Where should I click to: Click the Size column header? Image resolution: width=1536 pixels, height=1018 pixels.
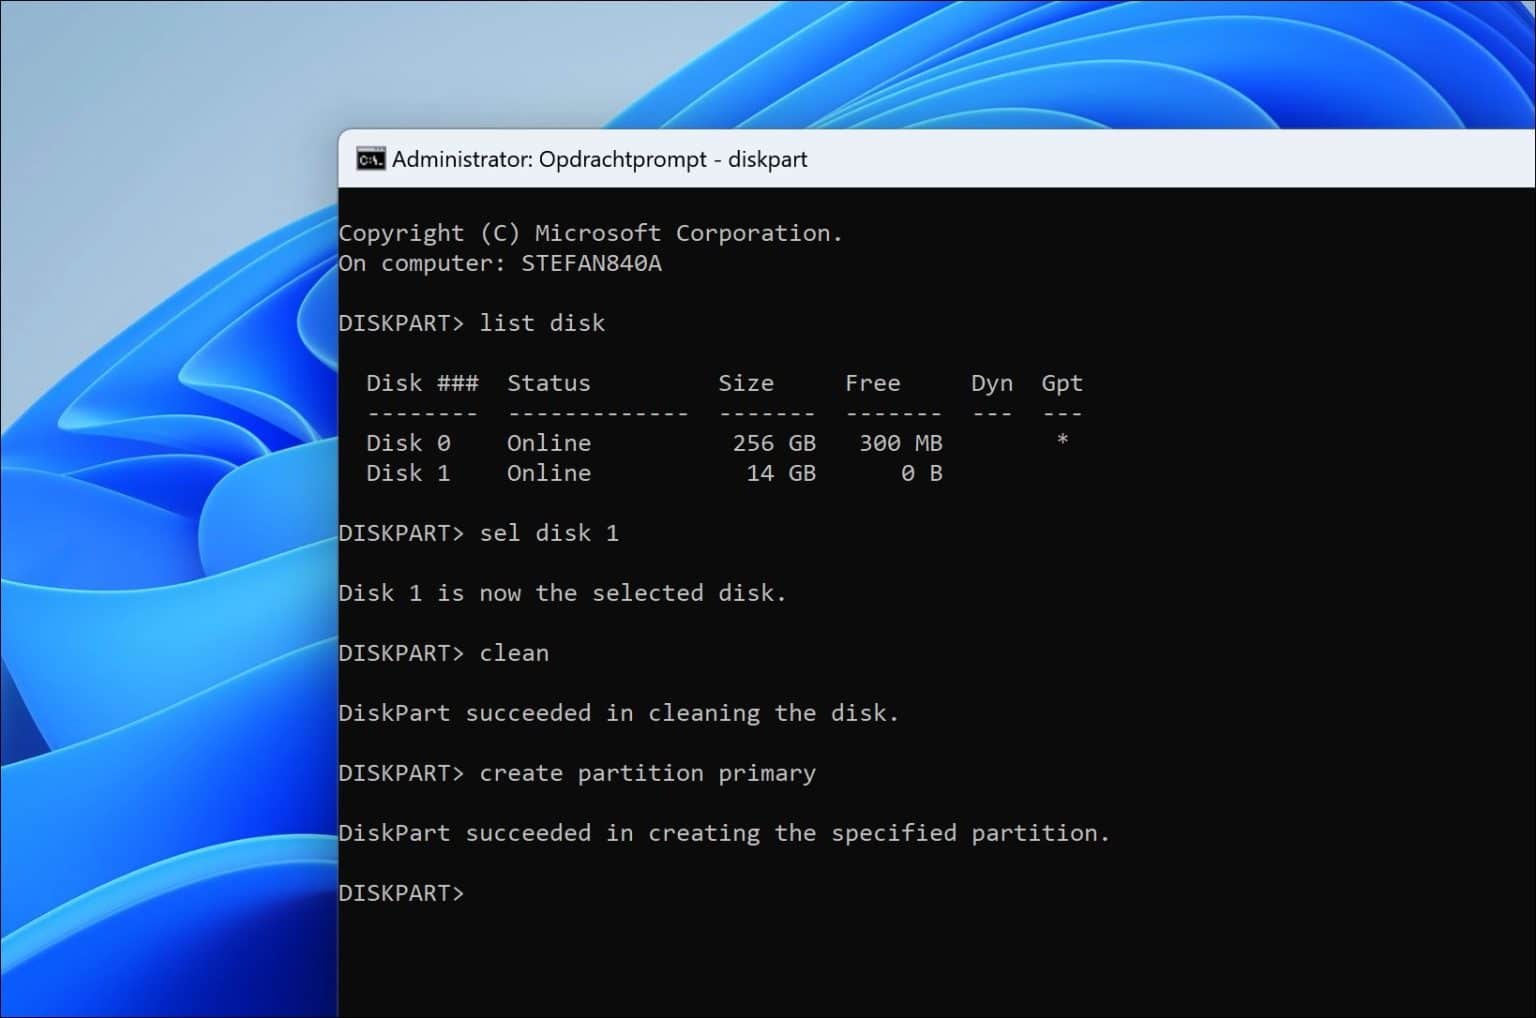coord(745,383)
